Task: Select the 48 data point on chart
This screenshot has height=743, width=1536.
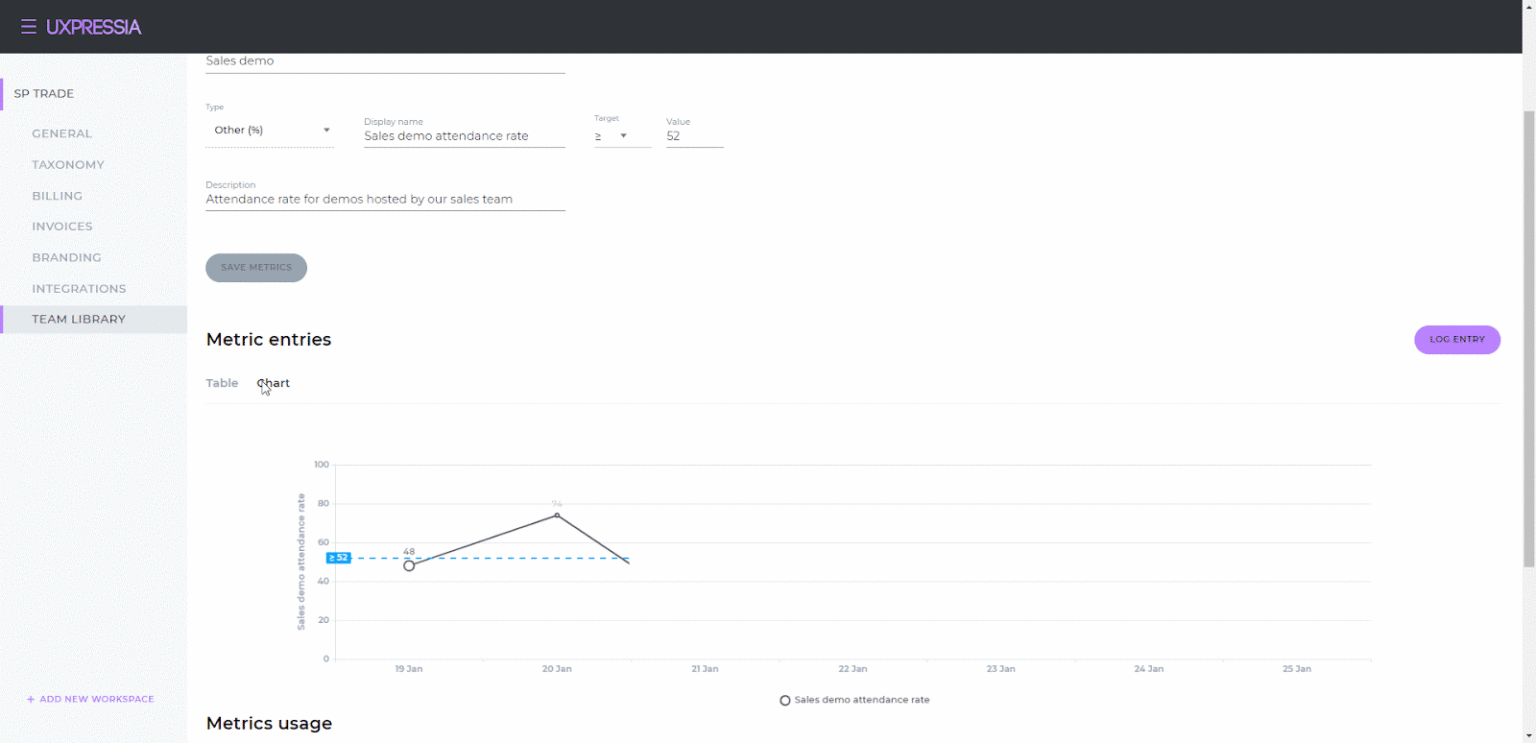Action: point(409,566)
